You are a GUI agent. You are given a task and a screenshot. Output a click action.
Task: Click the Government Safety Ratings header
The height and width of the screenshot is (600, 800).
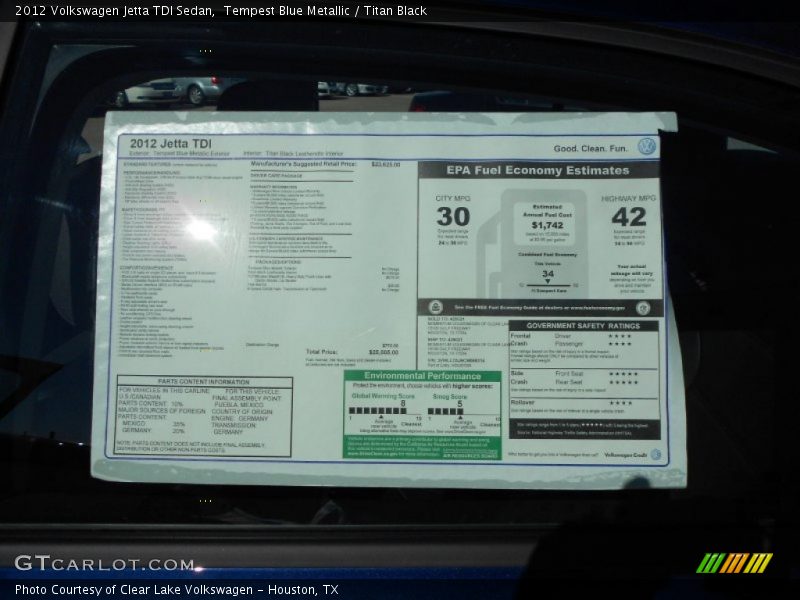coord(584,325)
